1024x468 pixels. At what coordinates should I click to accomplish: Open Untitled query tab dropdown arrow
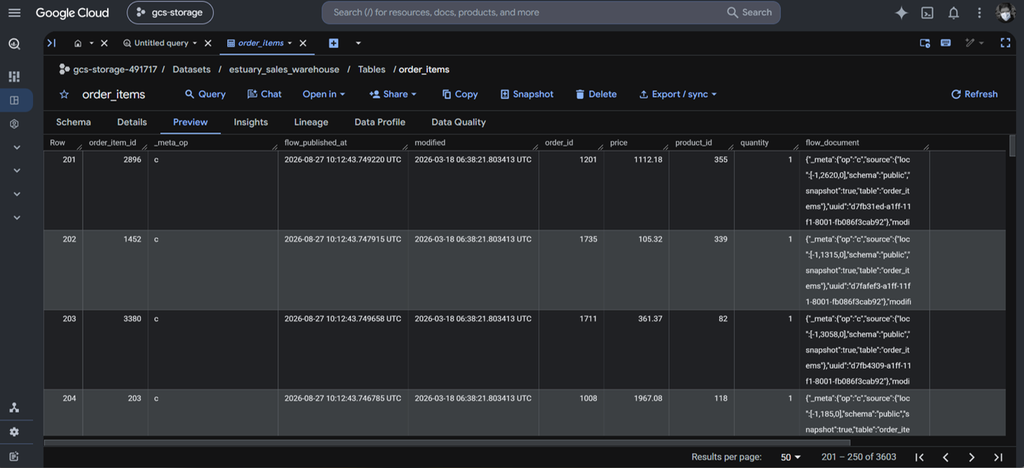click(195, 43)
